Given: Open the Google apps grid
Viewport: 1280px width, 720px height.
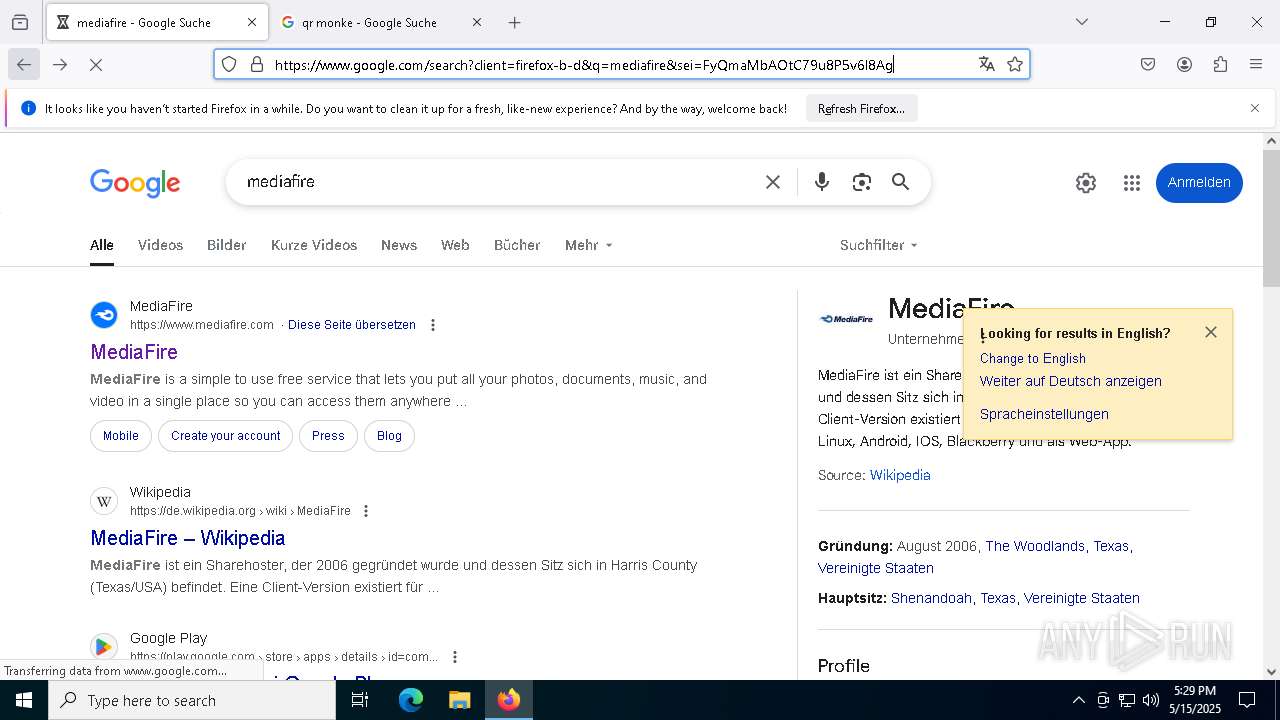Looking at the screenshot, I should [1132, 183].
